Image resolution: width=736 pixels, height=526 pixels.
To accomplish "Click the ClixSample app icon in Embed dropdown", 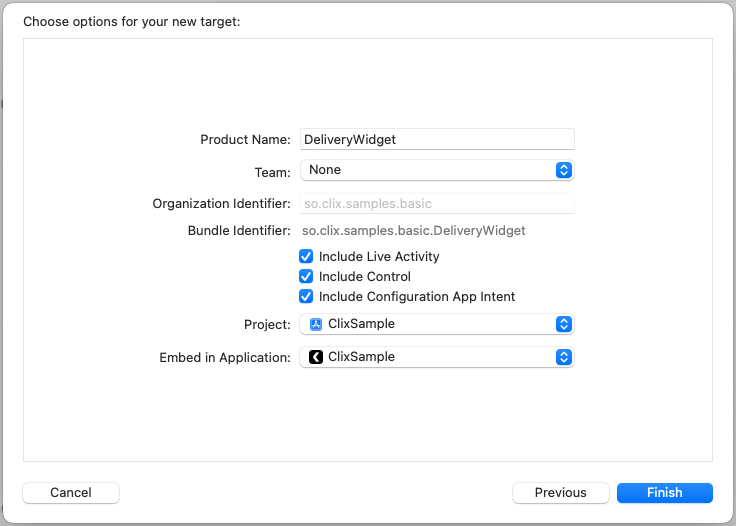I will pyautogui.click(x=316, y=357).
